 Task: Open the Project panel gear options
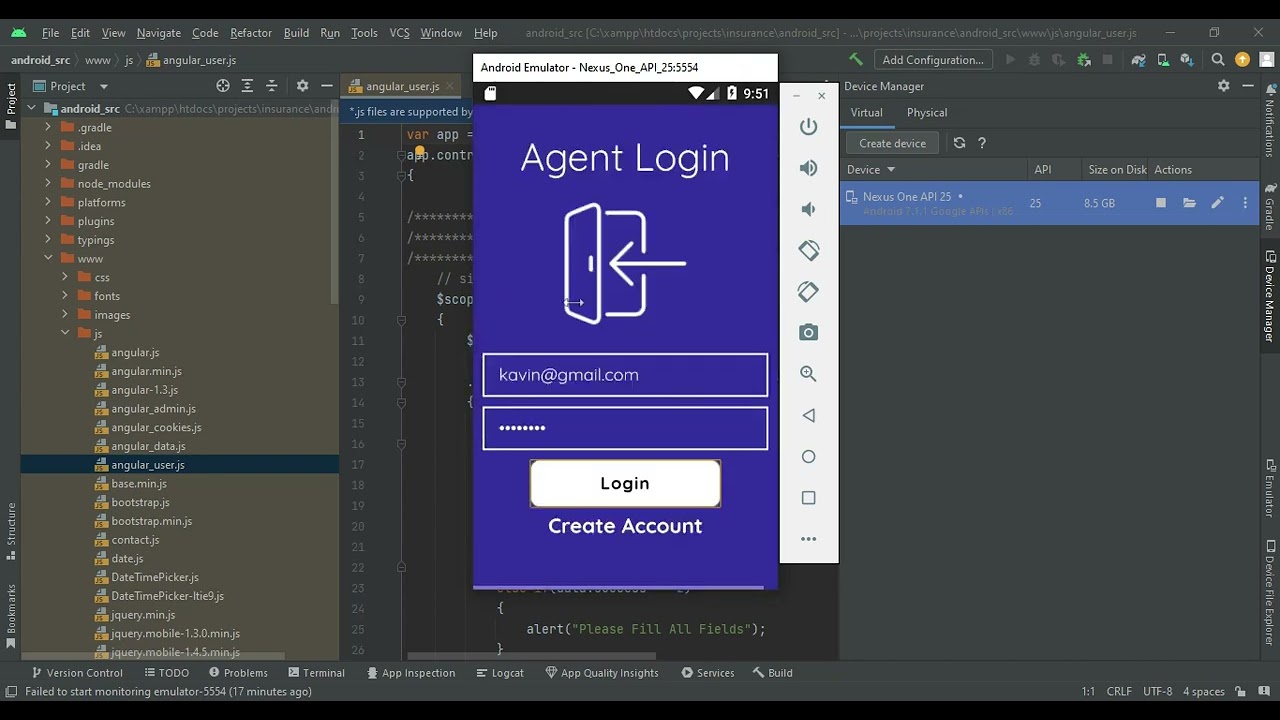(x=302, y=86)
